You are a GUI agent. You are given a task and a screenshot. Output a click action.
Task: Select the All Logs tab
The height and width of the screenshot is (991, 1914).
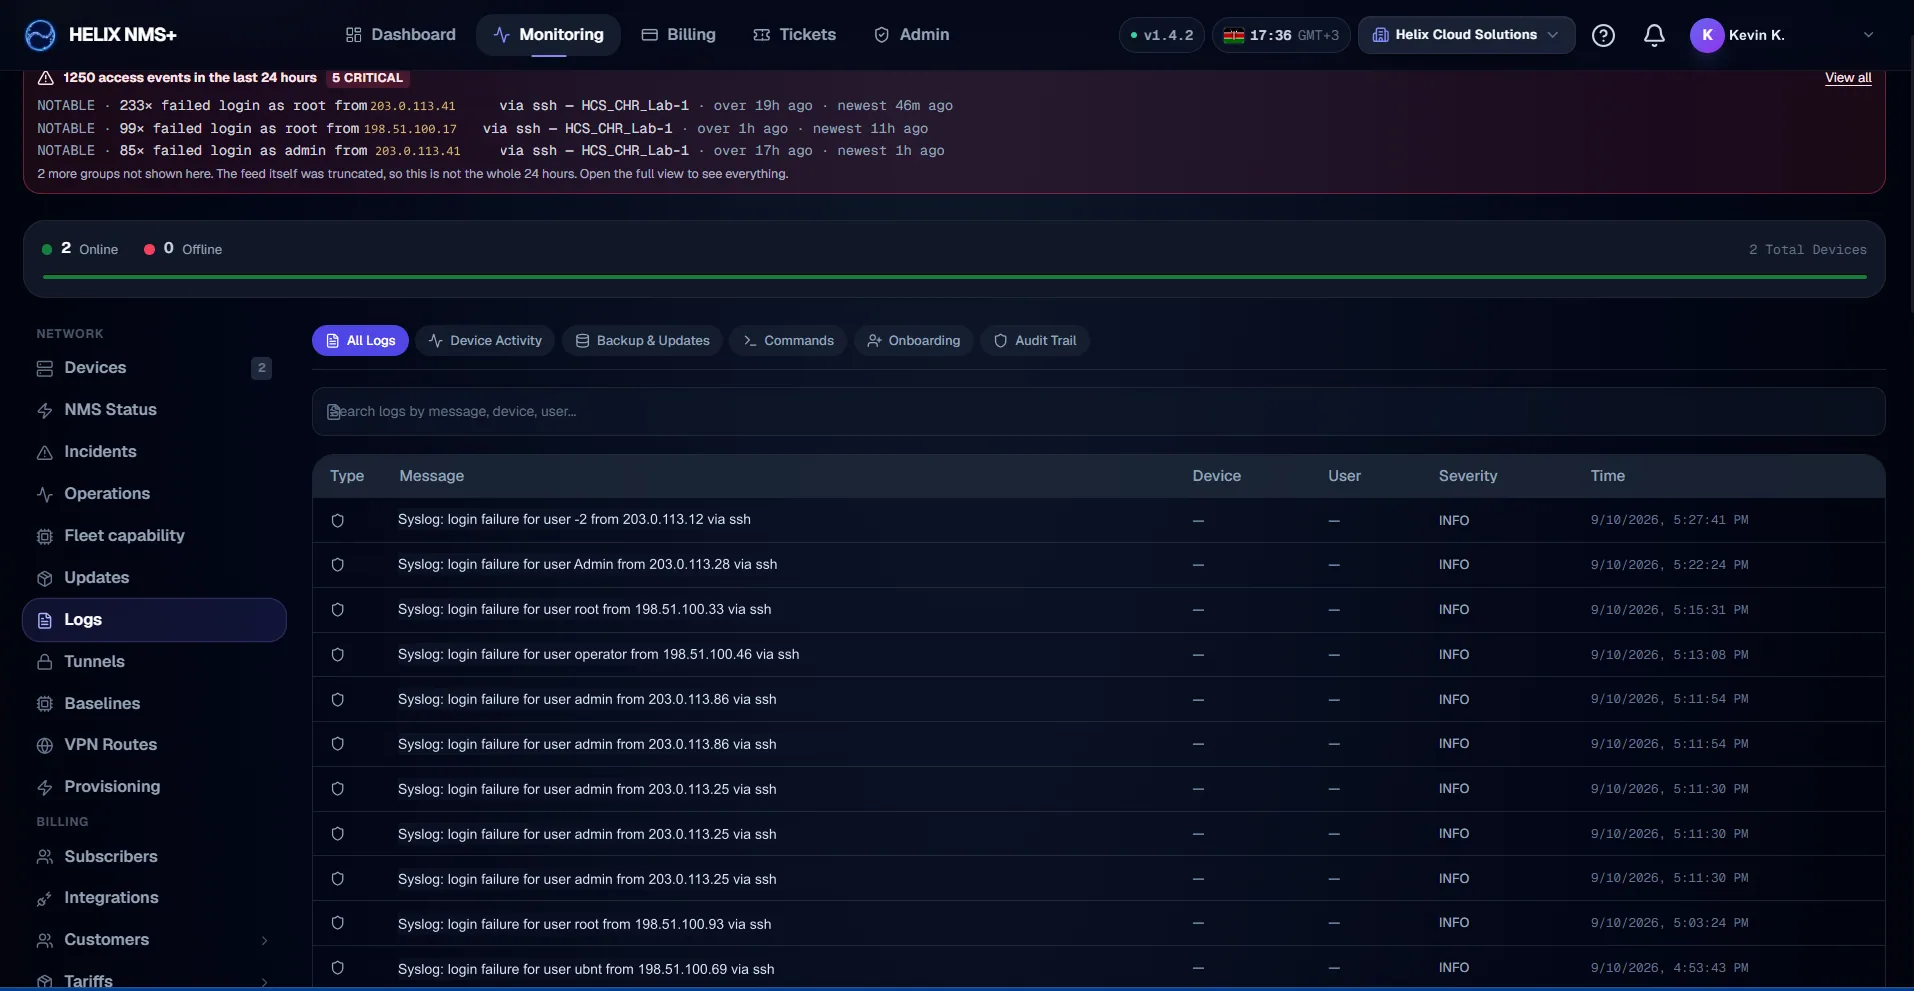pos(361,341)
